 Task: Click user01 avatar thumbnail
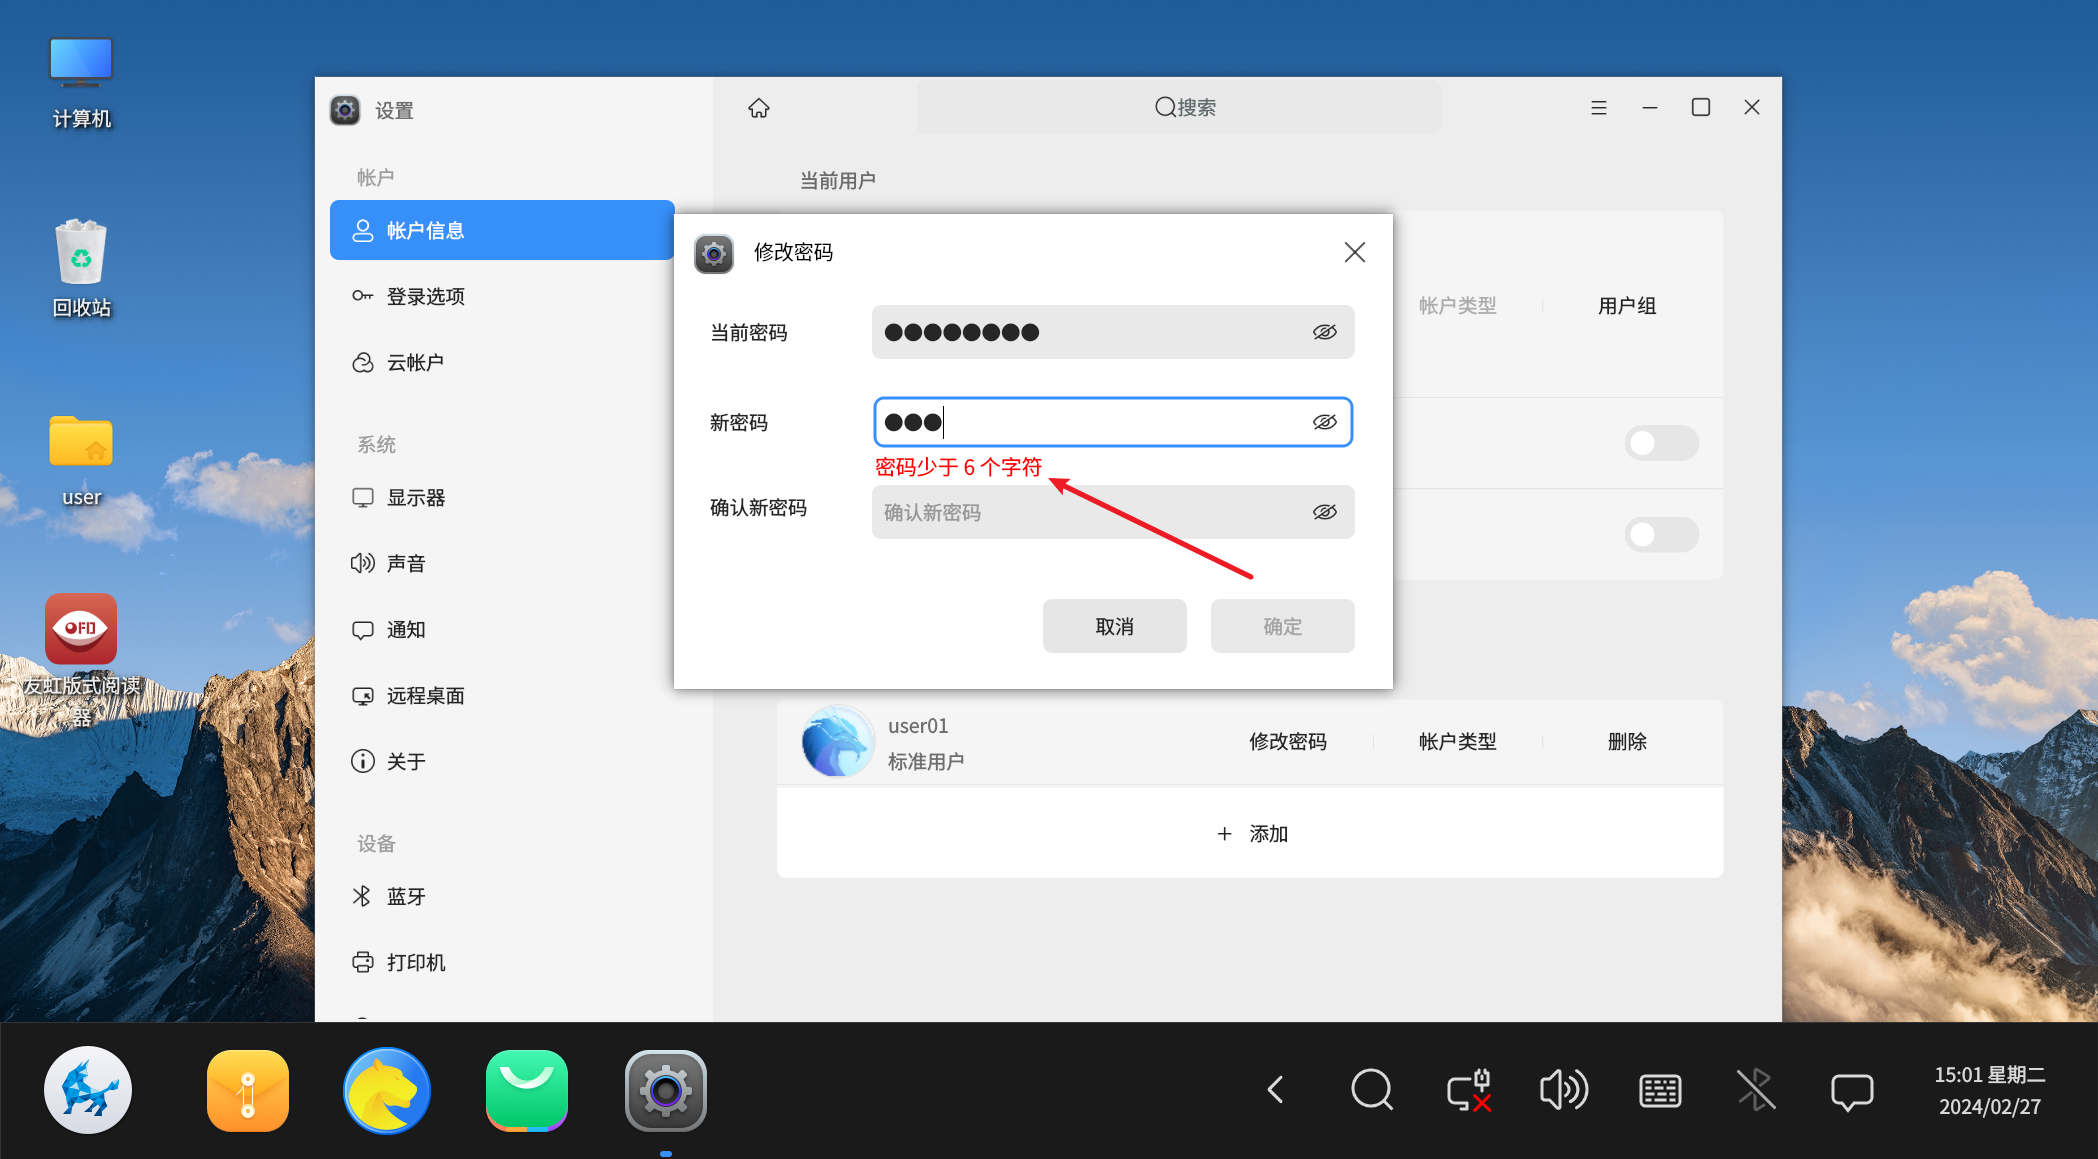coord(837,741)
